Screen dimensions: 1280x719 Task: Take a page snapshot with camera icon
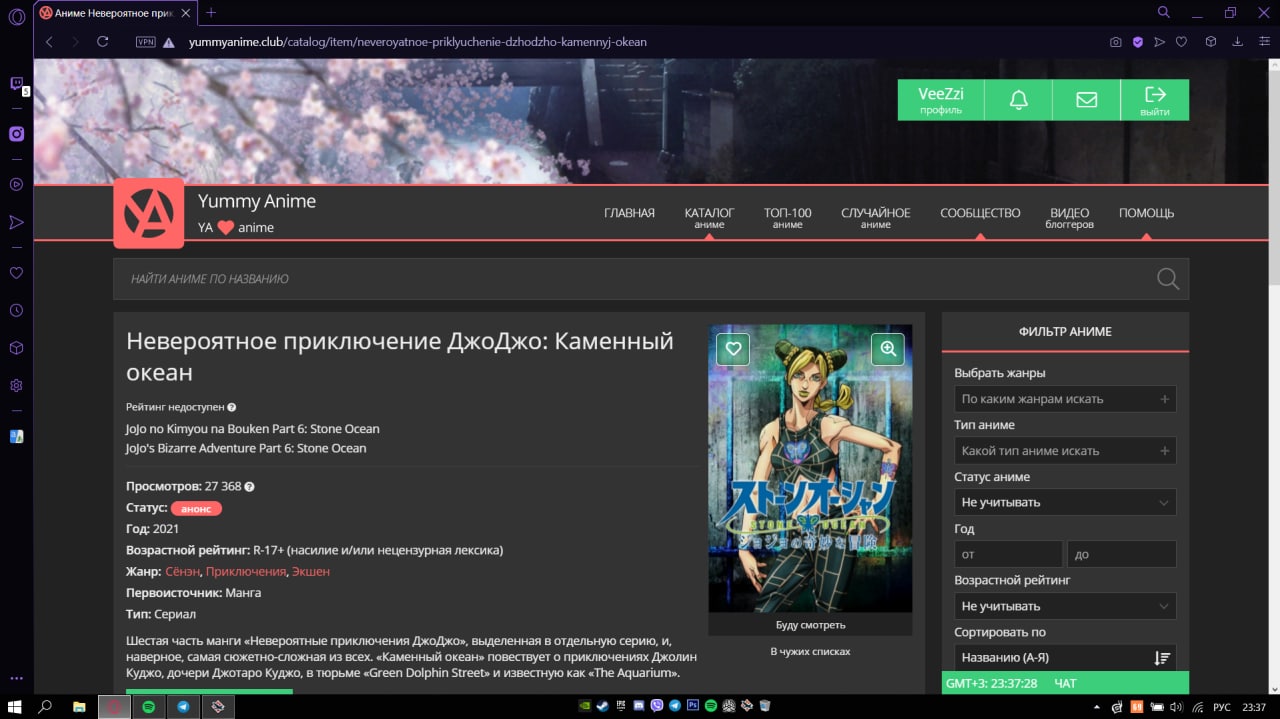pos(1116,42)
